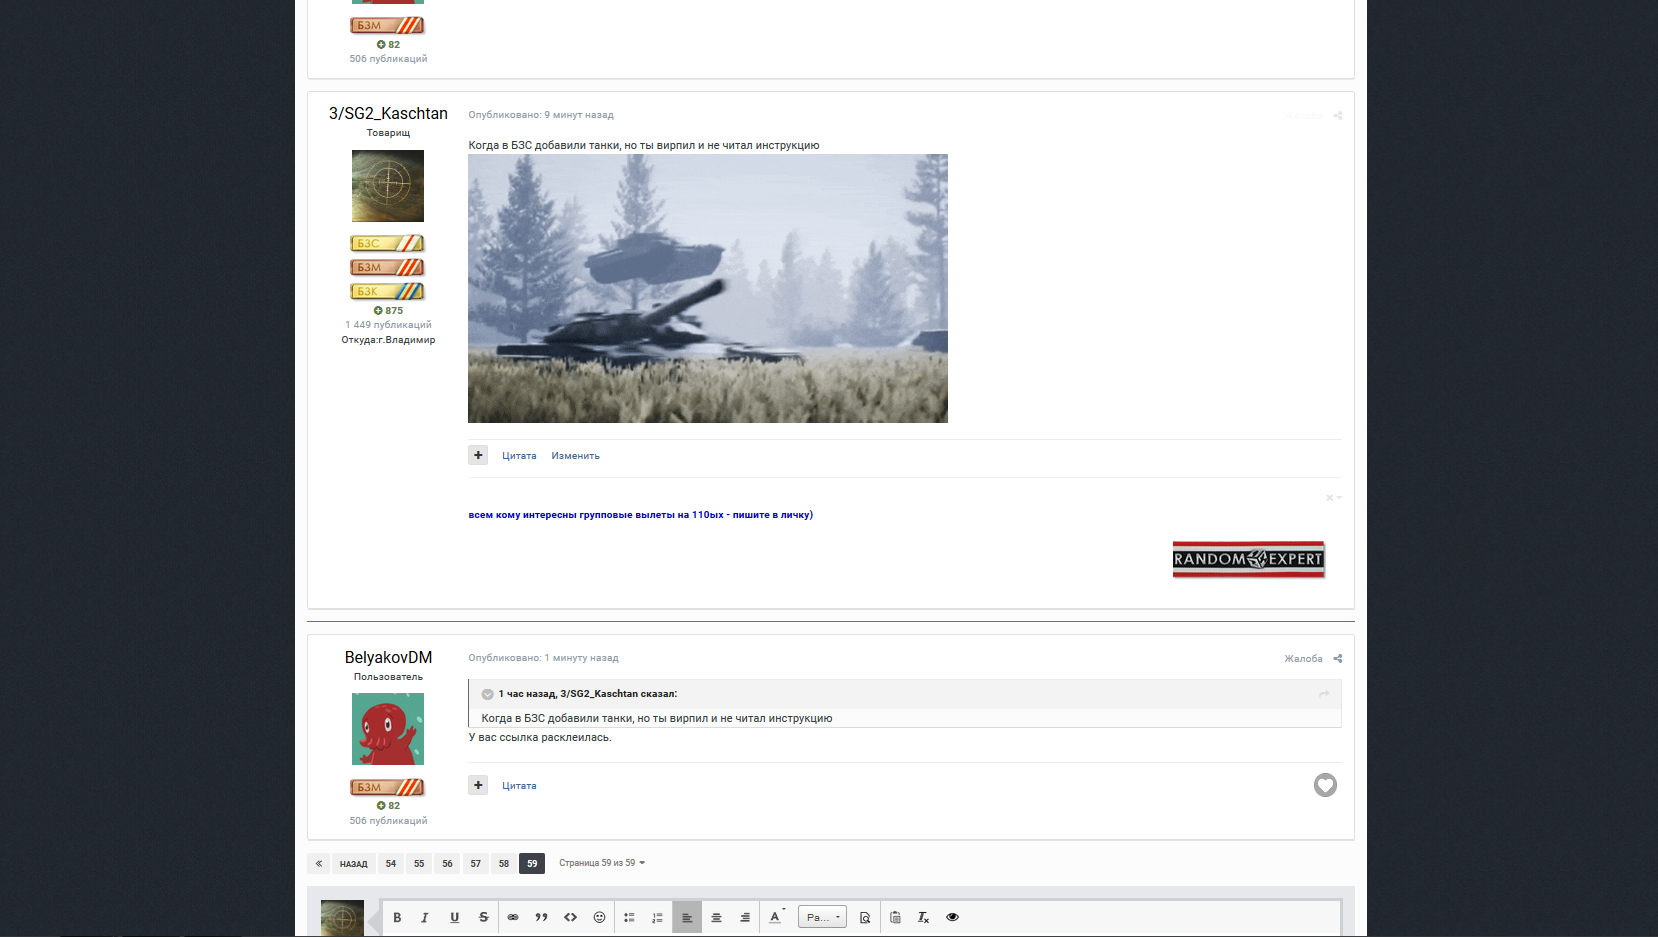
Task: Click the БЗК badge under 3/SG2_Kaschtan
Action: pos(388,291)
